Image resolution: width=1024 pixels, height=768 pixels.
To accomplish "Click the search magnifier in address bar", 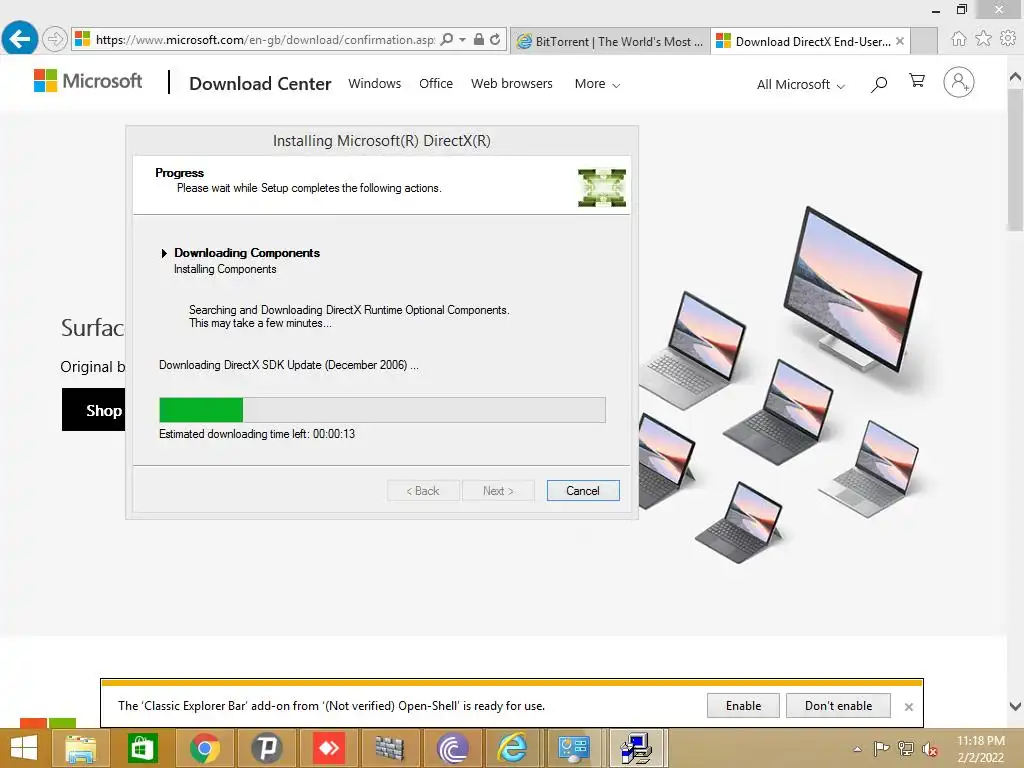I will pyautogui.click(x=447, y=40).
